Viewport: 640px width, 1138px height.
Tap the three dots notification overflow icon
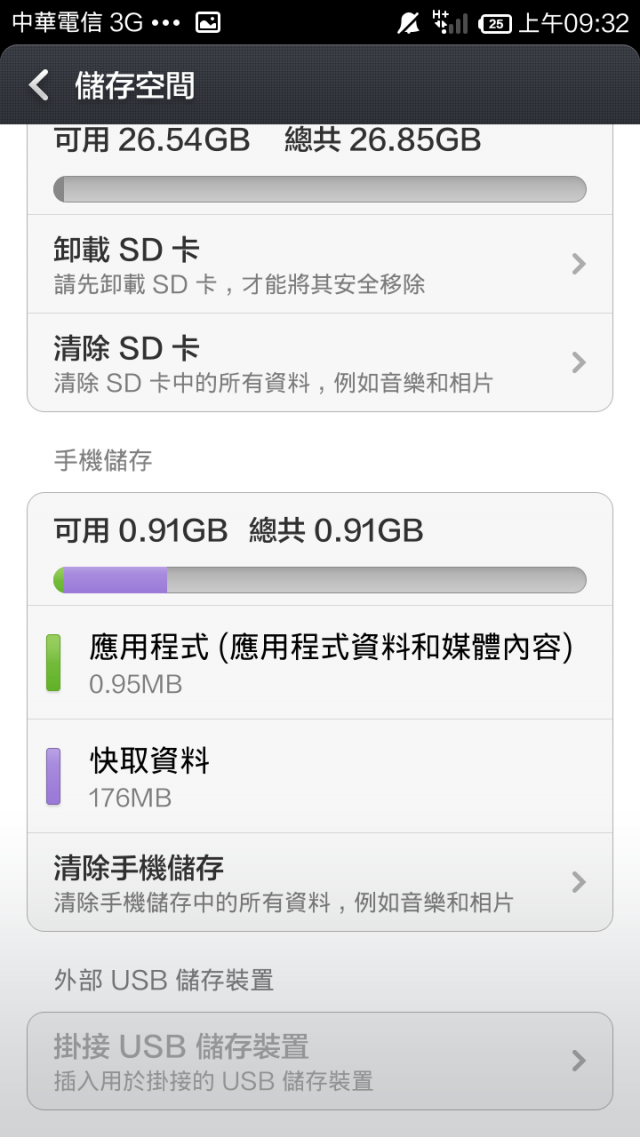tap(168, 24)
